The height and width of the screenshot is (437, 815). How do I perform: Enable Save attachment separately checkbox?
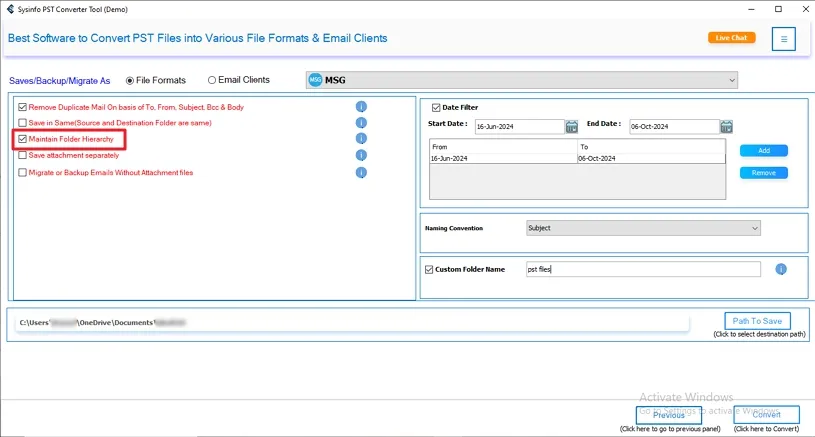coord(23,156)
